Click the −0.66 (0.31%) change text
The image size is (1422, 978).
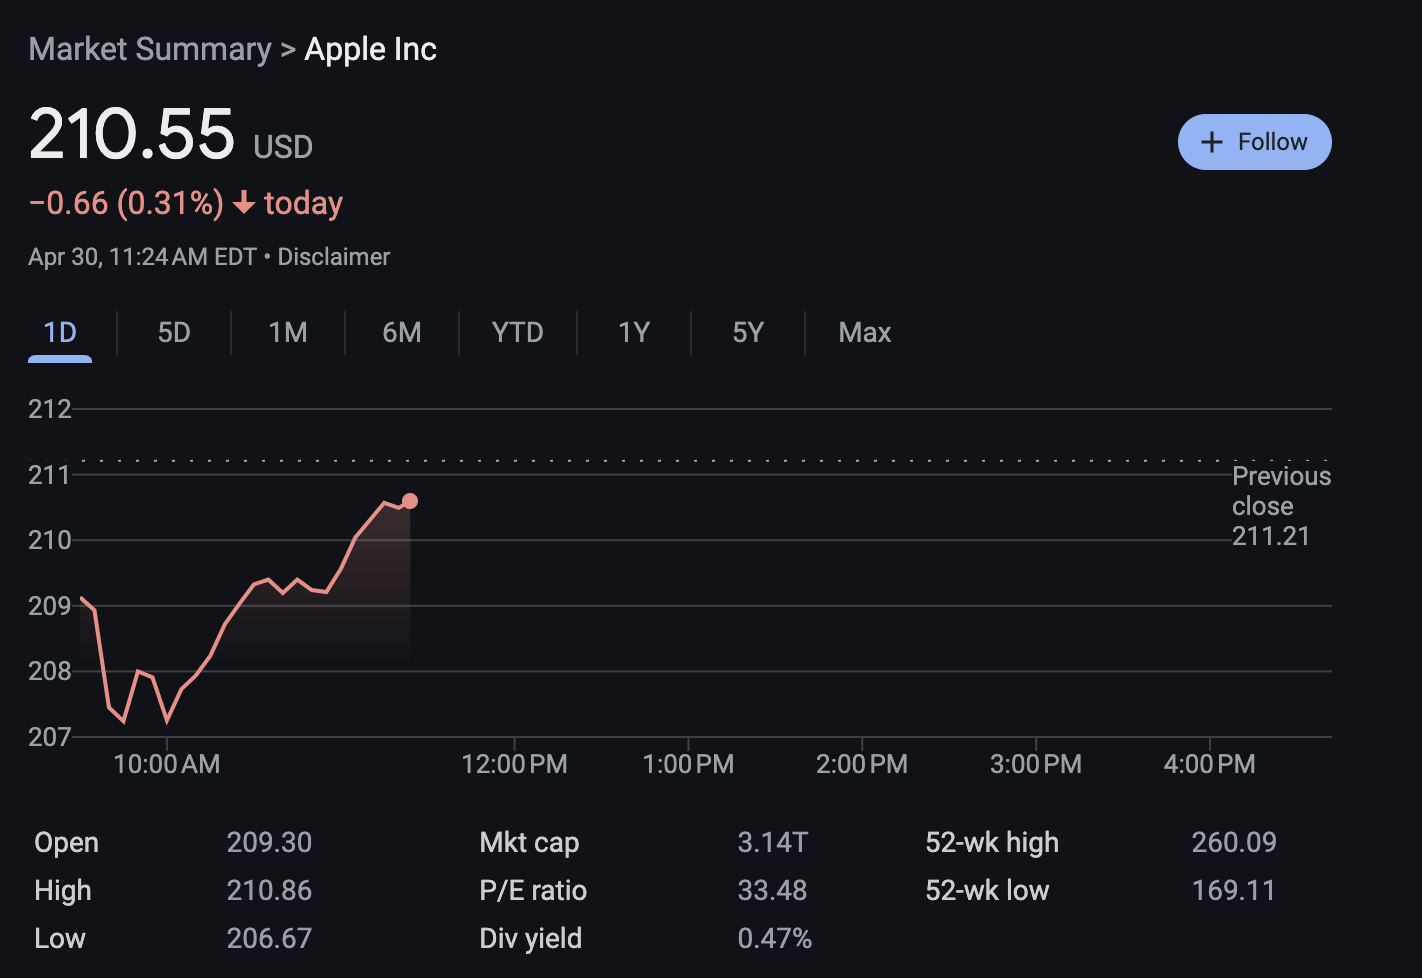[126, 203]
